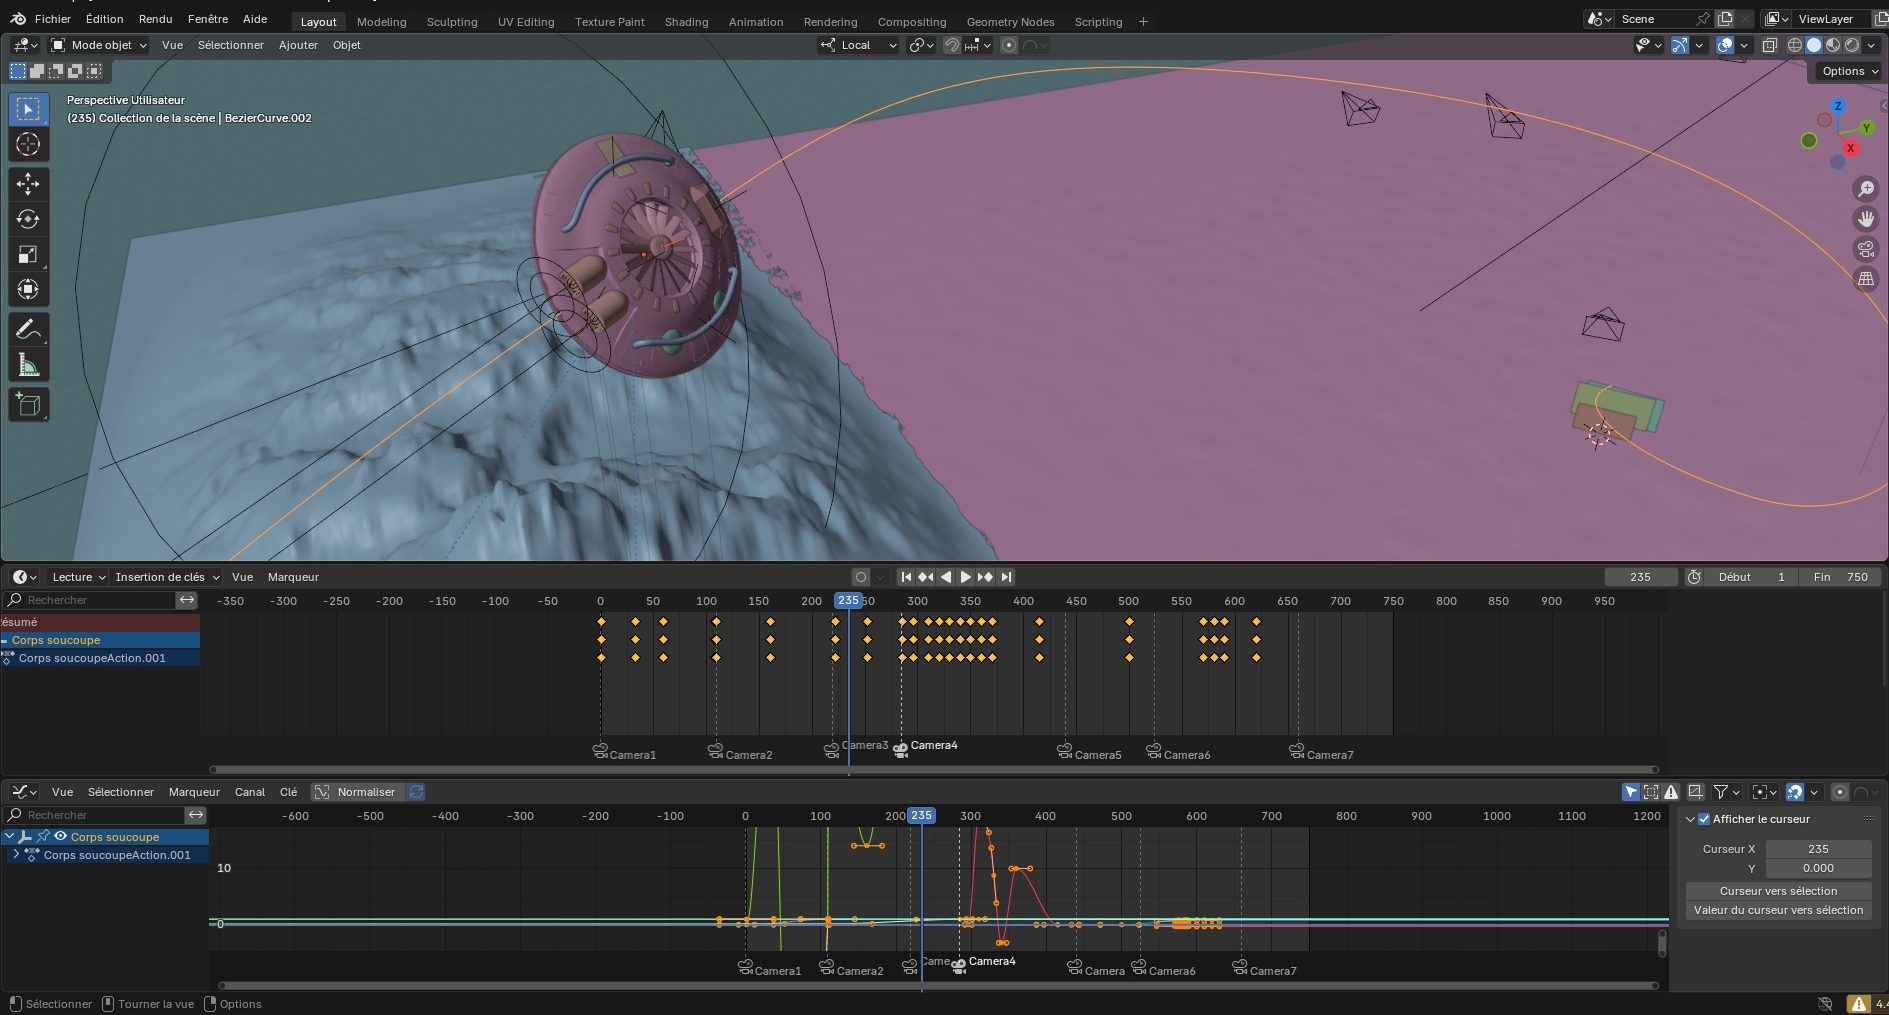Click Curseur vers sélection button
The image size is (1889, 1015).
coord(1777,891)
